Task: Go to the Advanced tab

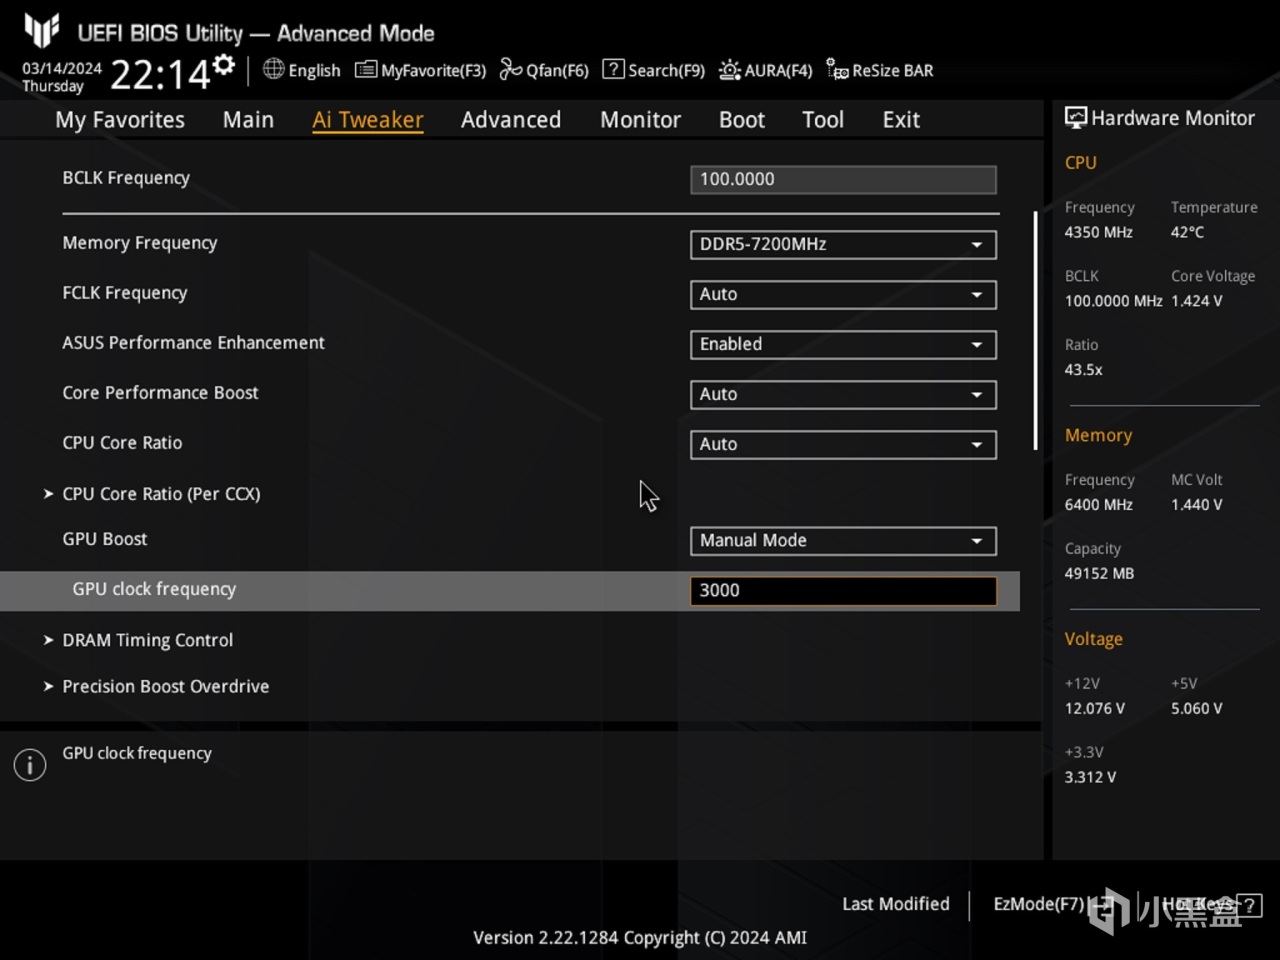Action: click(511, 120)
